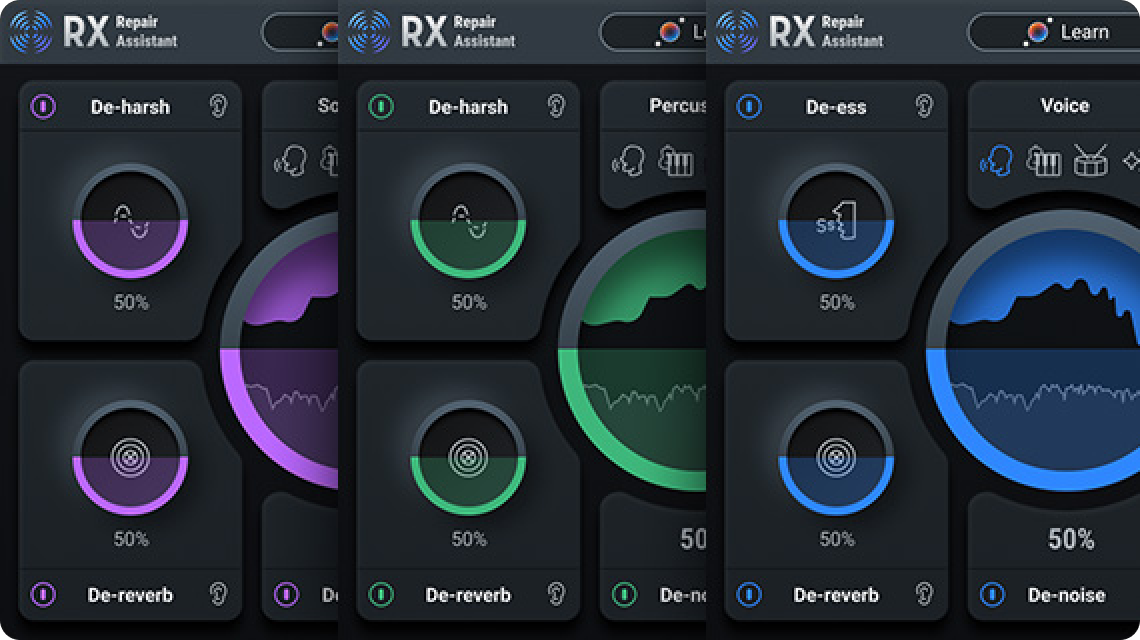Click the De-harsh label in the green panel
Image resolution: width=1140 pixels, height=640 pixels.
468,107
